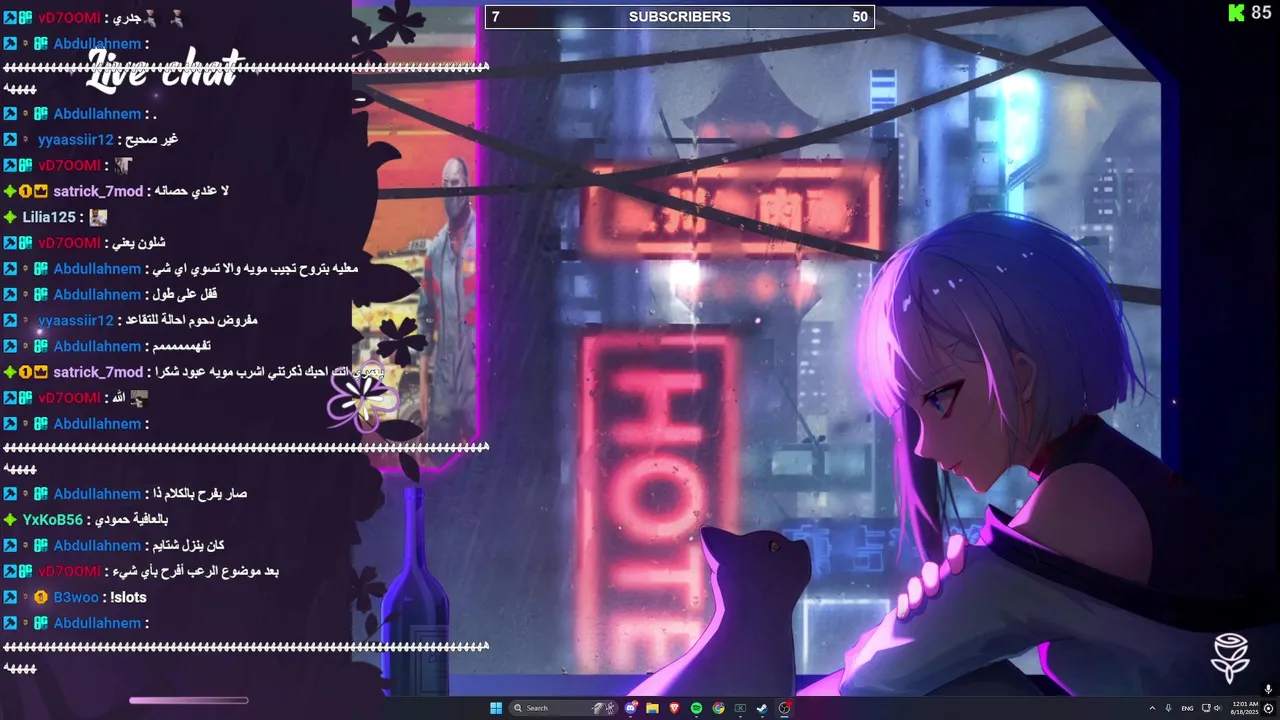Click the microphone icon in the system tray
Screen dimensions: 1280x720
click(1168, 708)
